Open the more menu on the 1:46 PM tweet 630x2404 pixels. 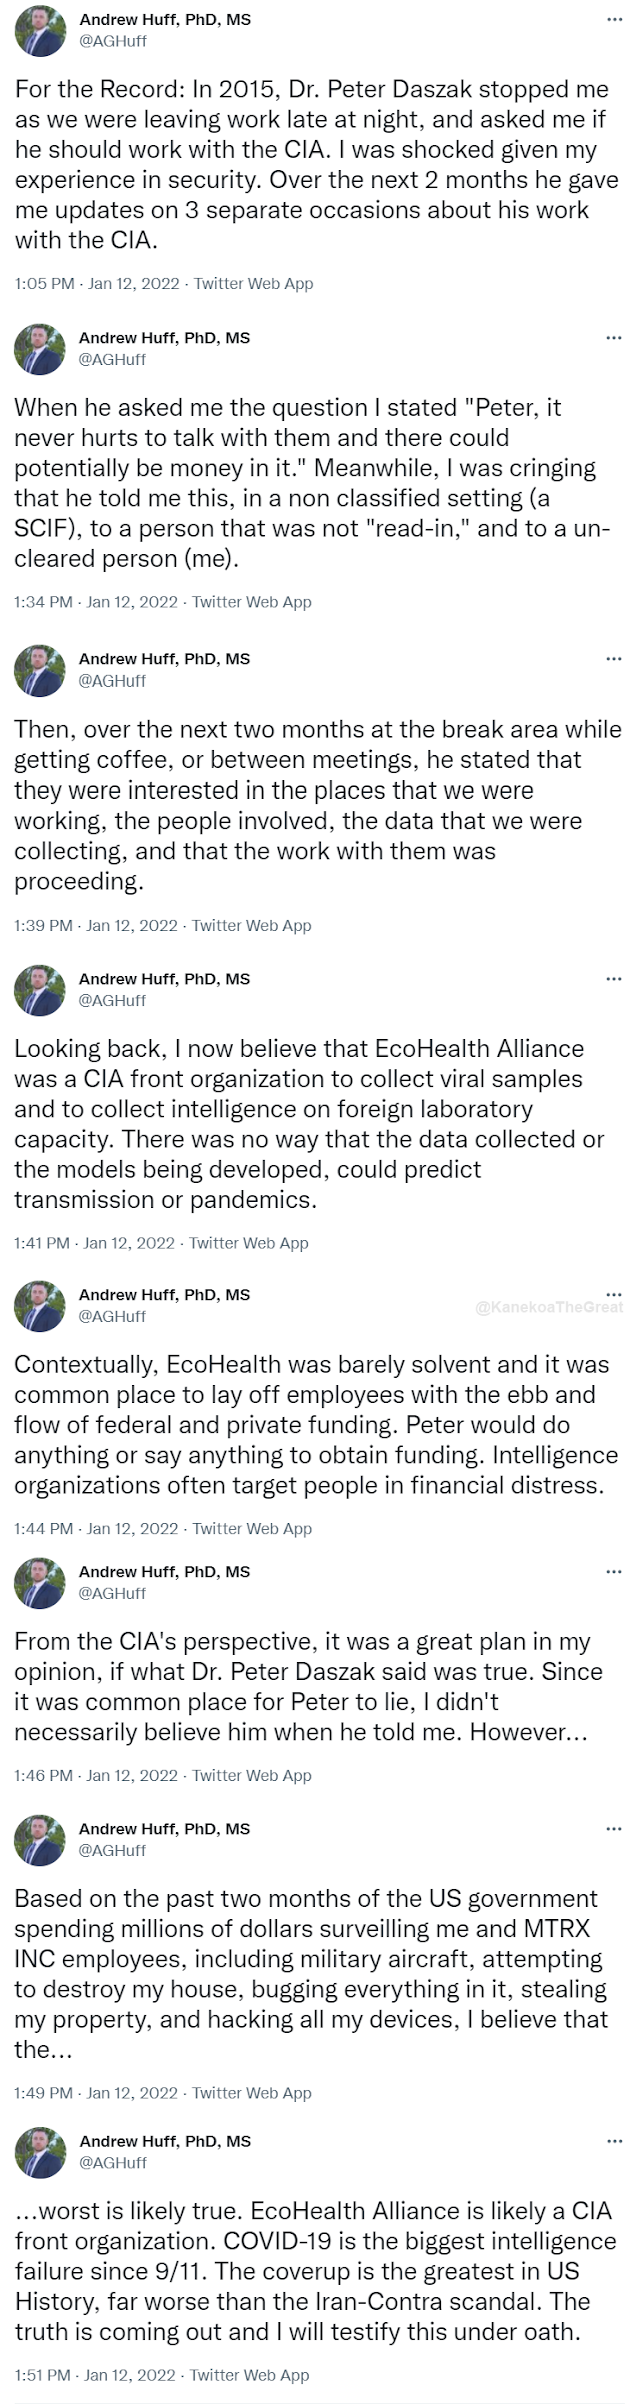[x=613, y=1571]
